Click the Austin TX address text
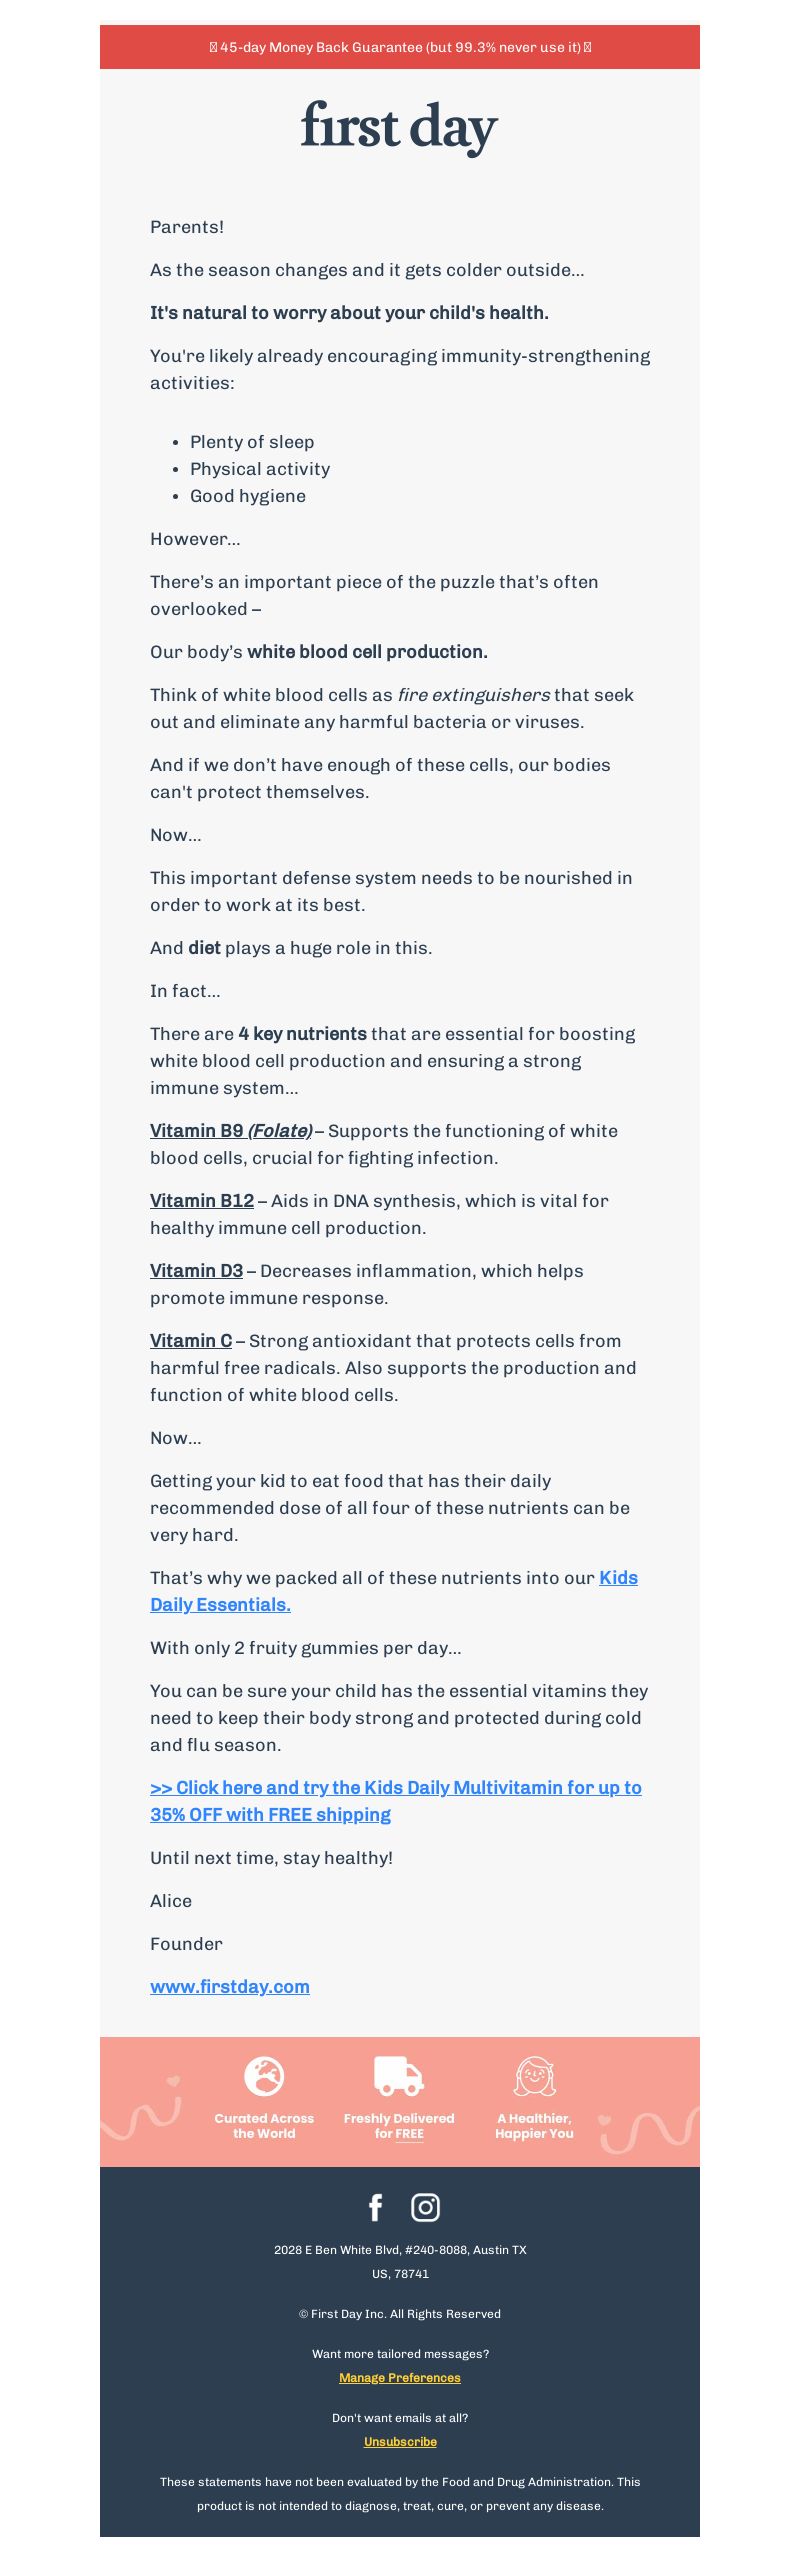 click(x=400, y=2262)
